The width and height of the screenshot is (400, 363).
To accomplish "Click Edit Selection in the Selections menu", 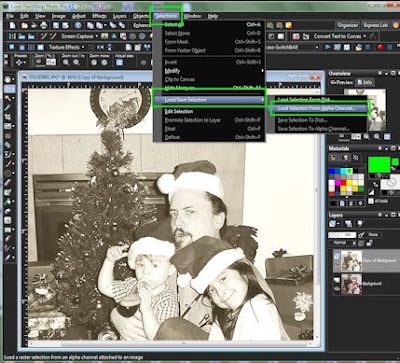I will coord(179,111).
